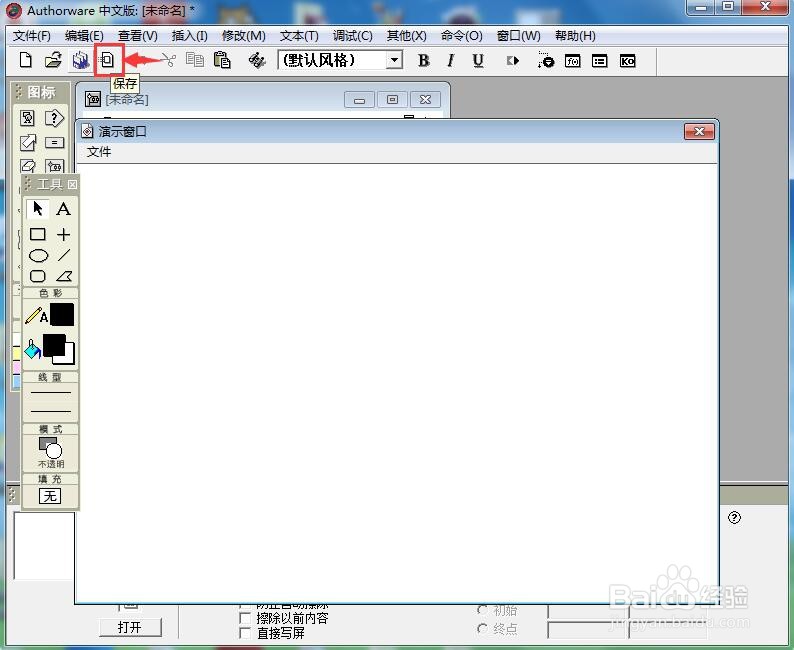Toggle Bold text formatting

pyautogui.click(x=424, y=61)
